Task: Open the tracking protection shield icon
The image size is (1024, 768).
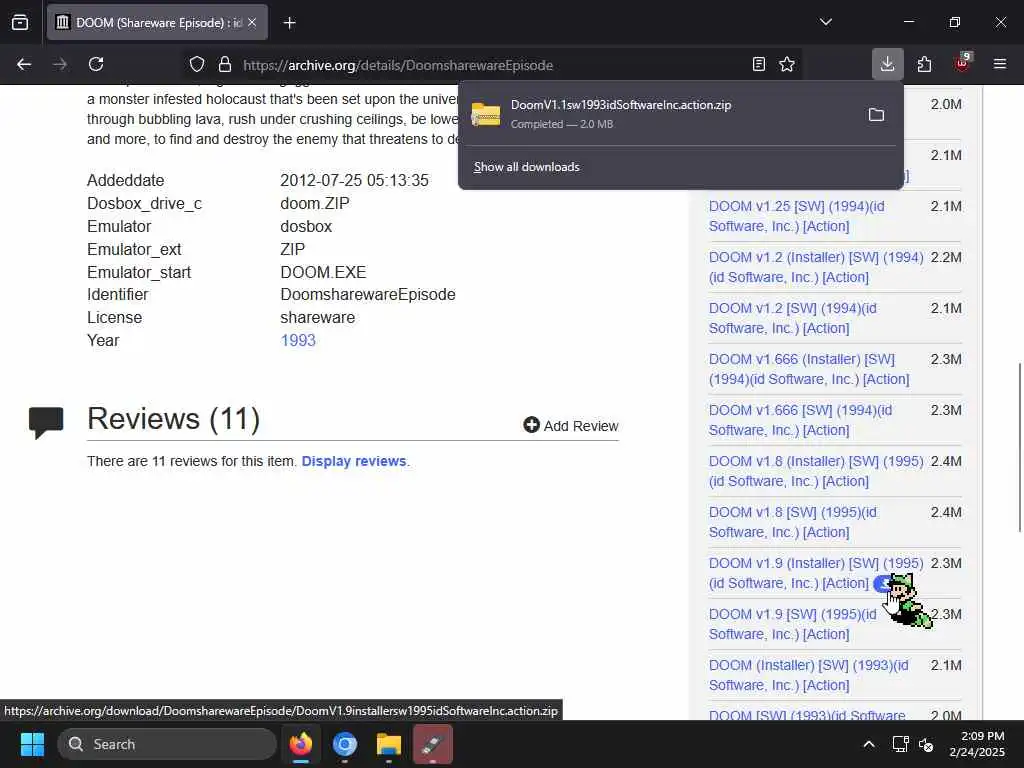Action: [197, 65]
